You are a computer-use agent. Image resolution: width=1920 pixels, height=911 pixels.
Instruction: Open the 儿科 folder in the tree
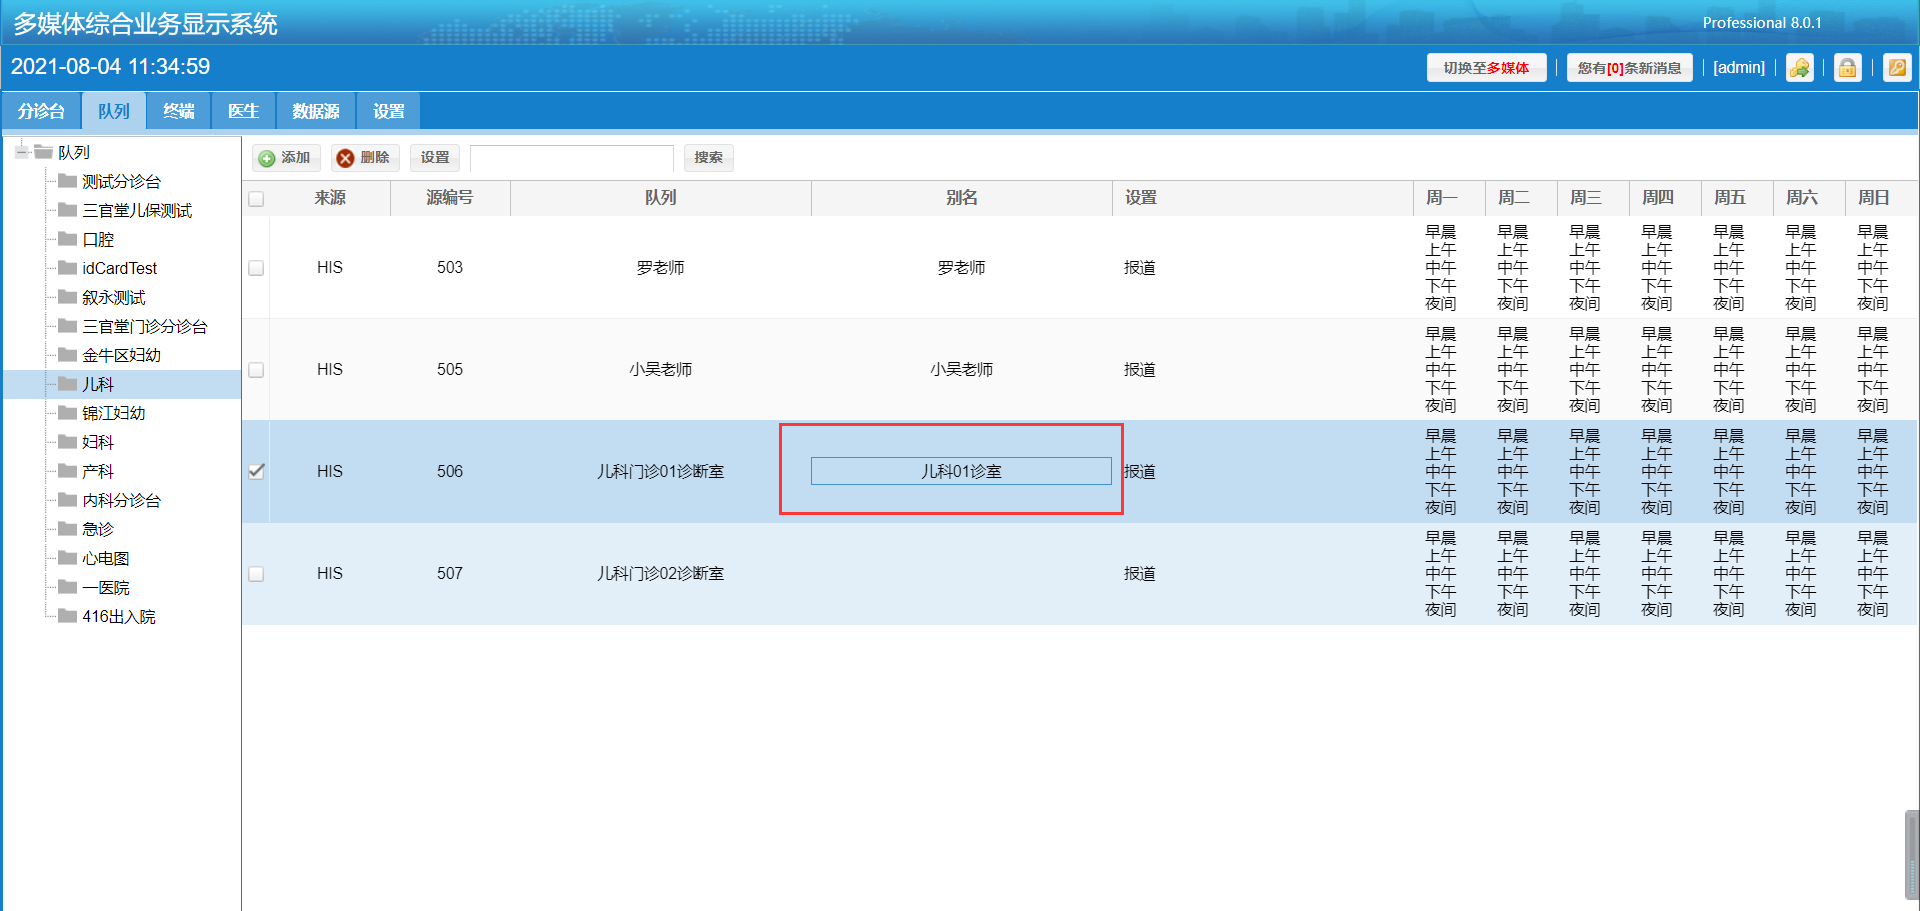(98, 384)
